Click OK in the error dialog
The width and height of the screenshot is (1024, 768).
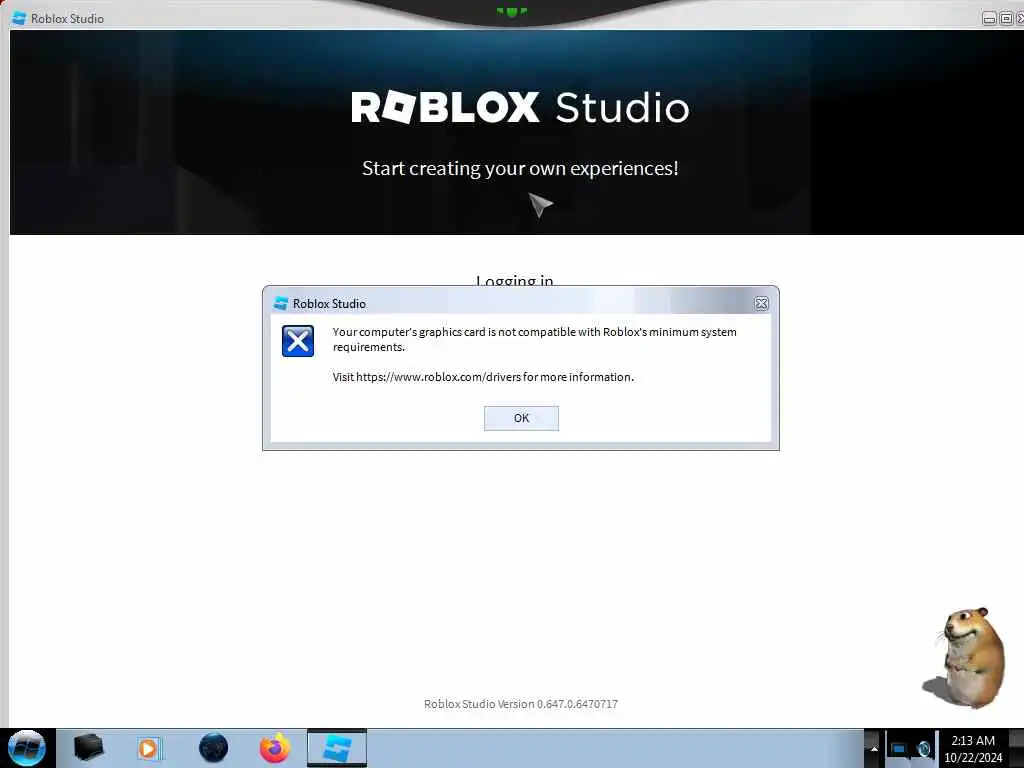coord(521,418)
